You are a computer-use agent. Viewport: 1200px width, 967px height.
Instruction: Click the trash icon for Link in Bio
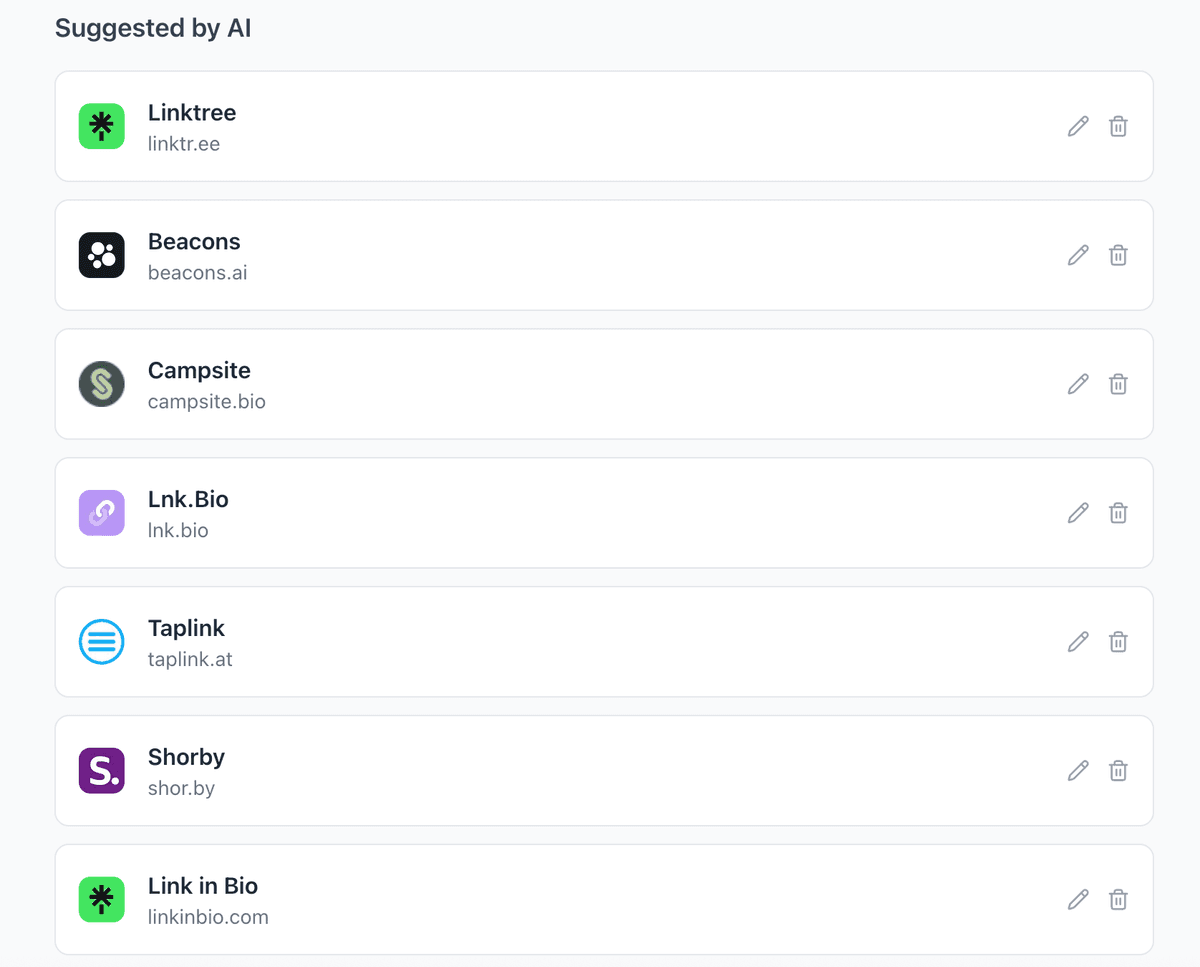pos(1118,899)
